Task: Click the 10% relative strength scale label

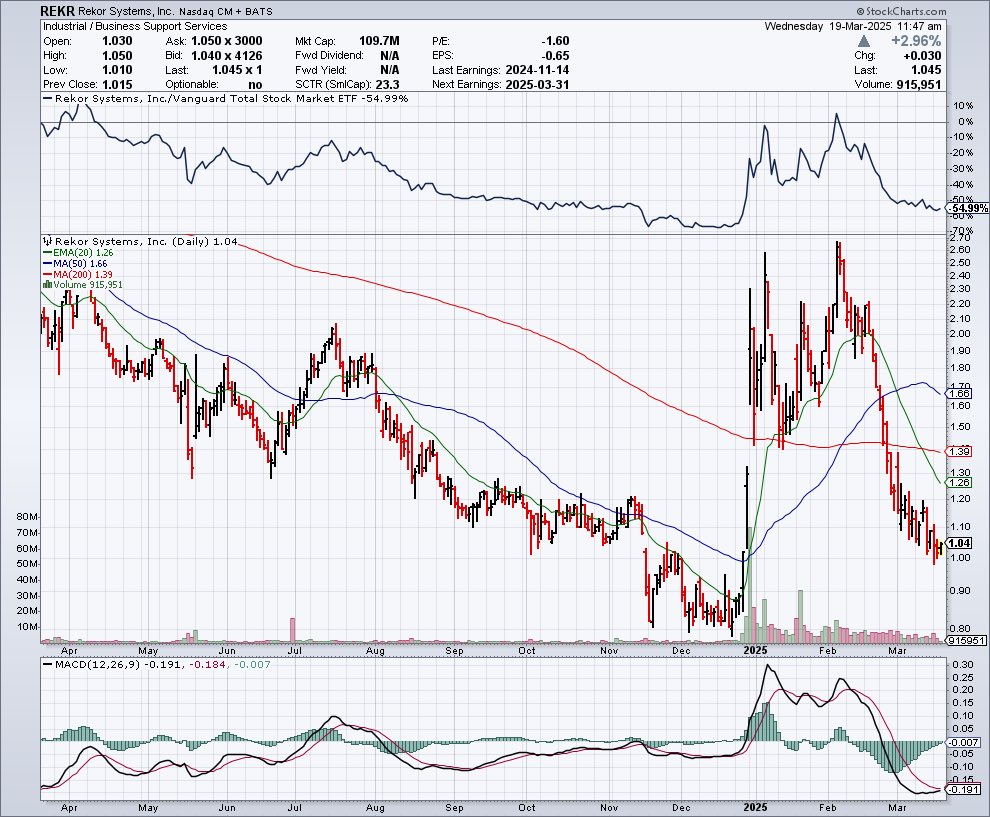Action: [964, 106]
